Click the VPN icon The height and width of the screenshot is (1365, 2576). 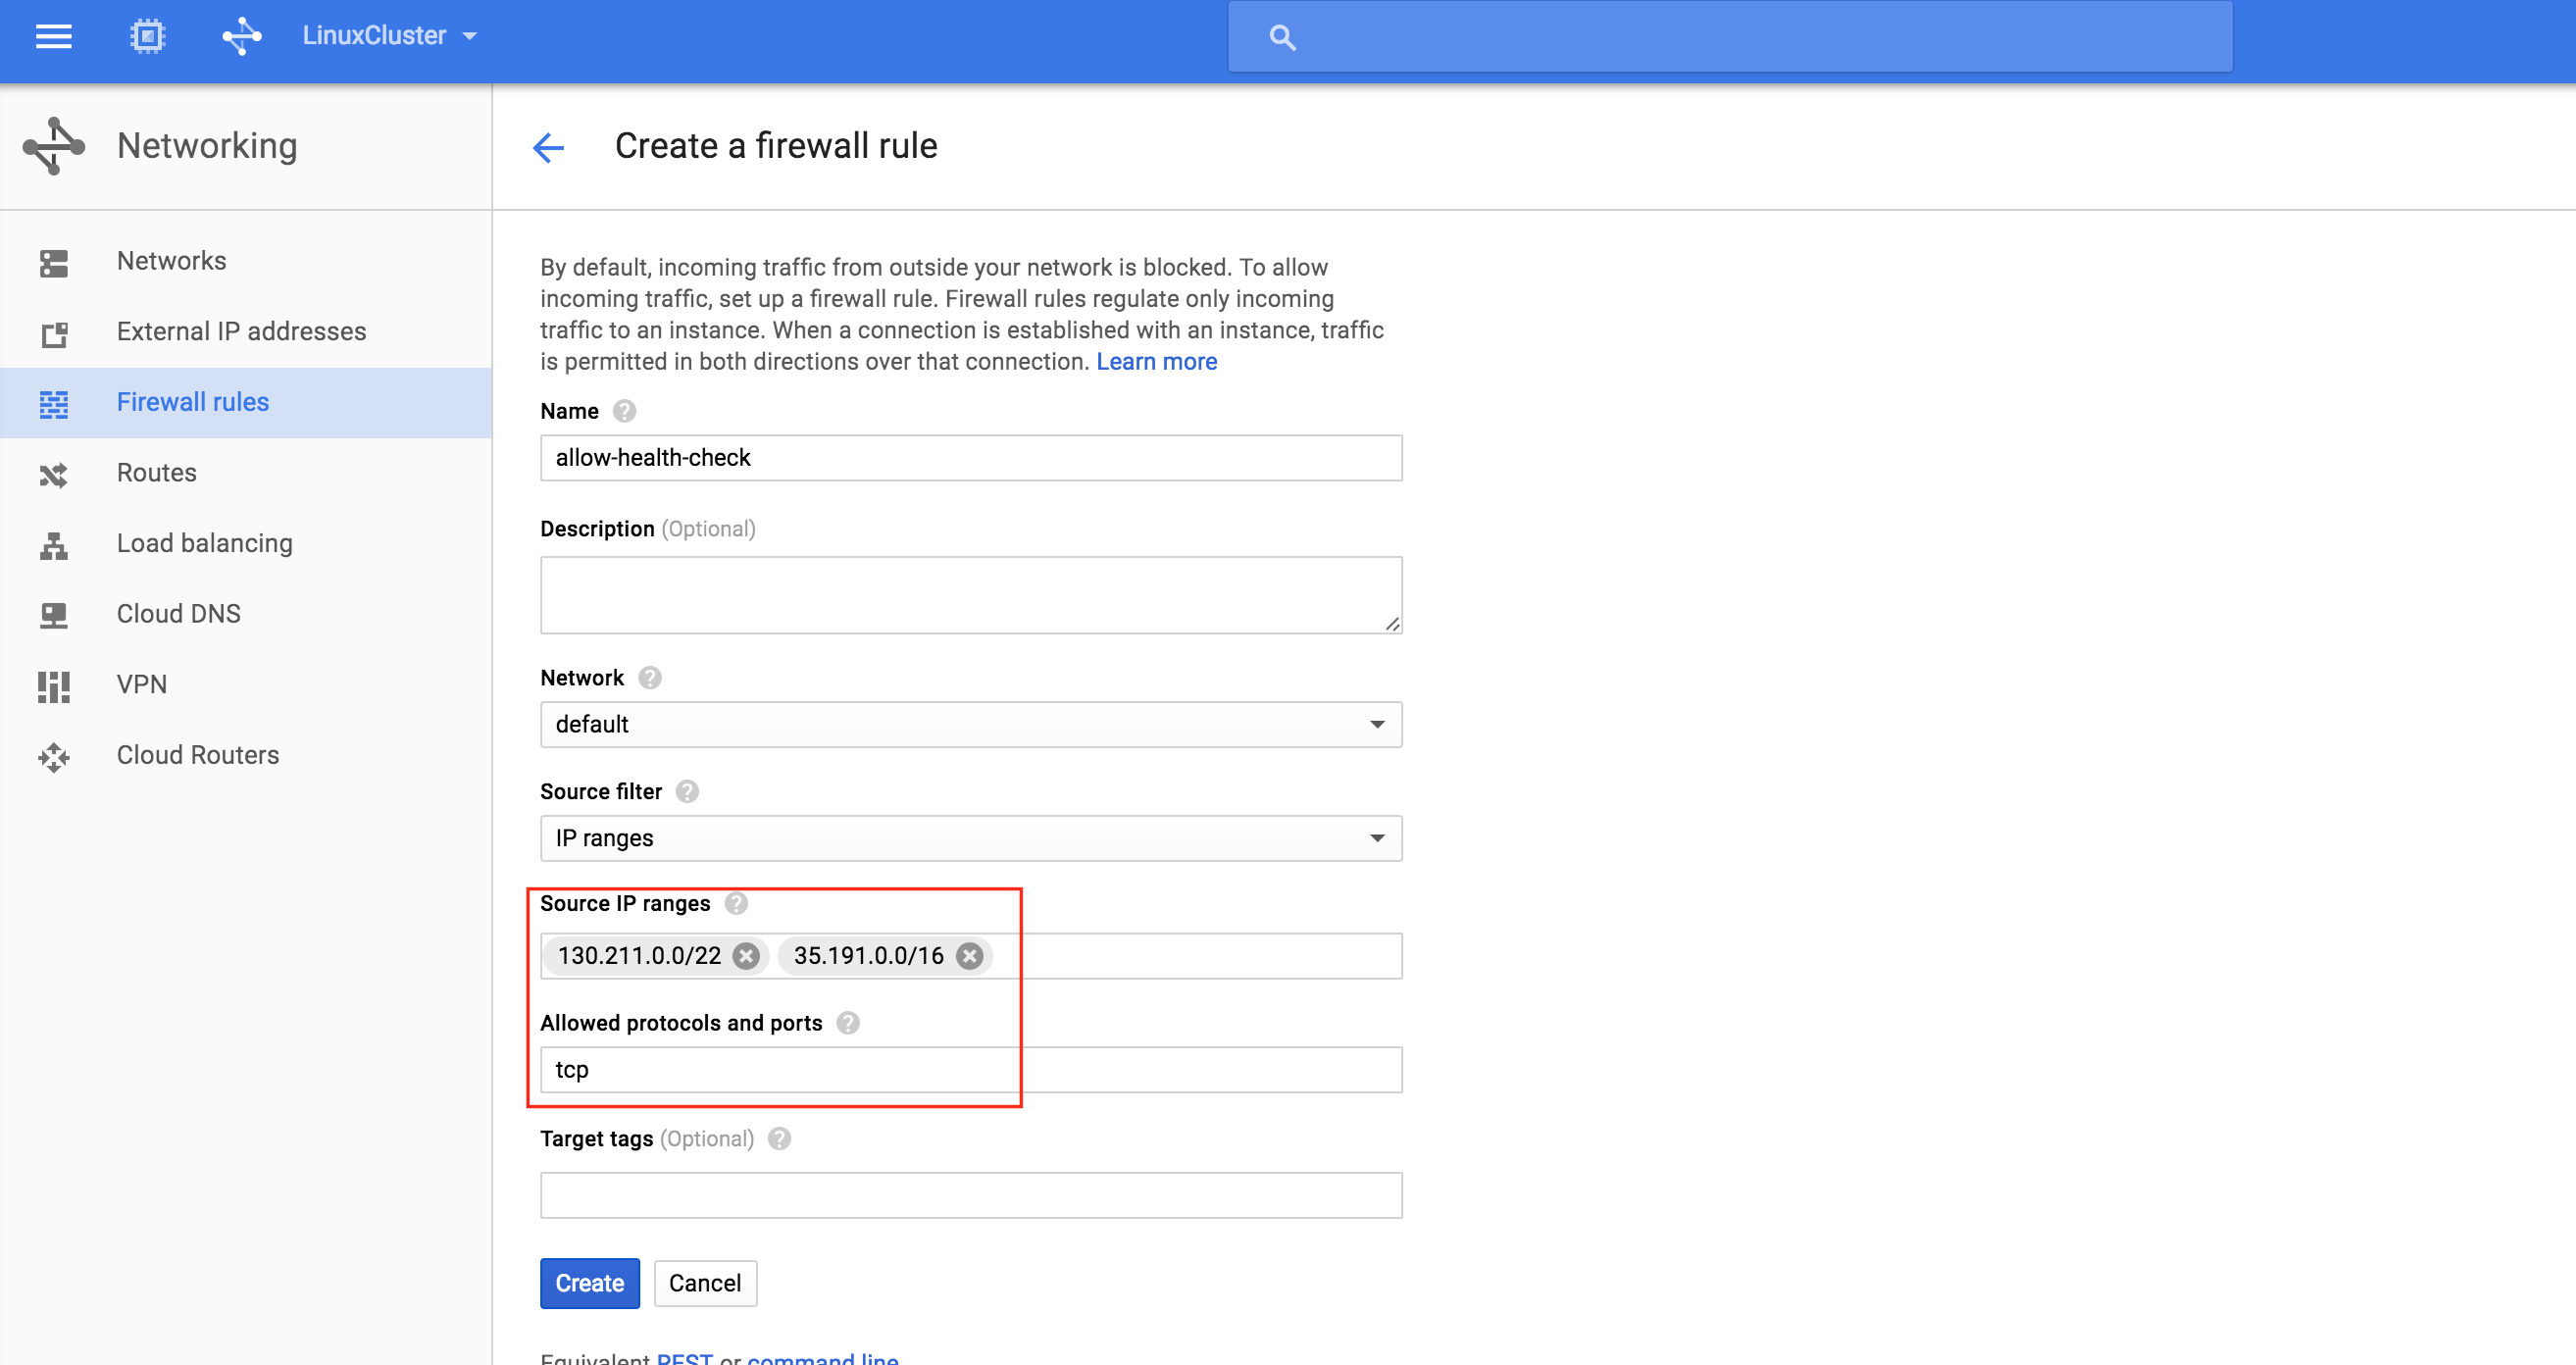coord(54,687)
